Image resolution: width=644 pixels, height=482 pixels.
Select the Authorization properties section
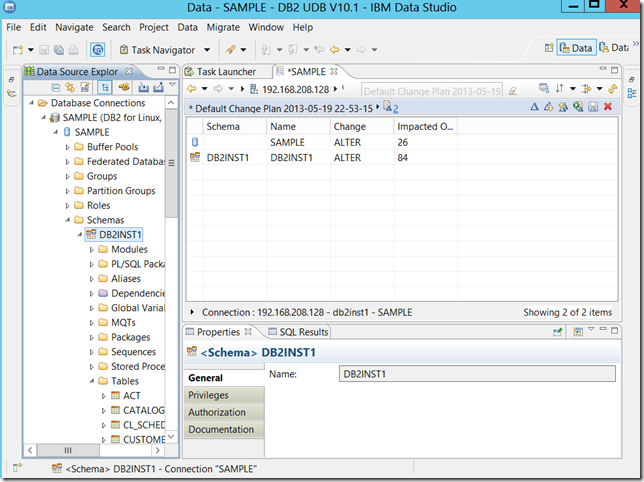[216, 412]
